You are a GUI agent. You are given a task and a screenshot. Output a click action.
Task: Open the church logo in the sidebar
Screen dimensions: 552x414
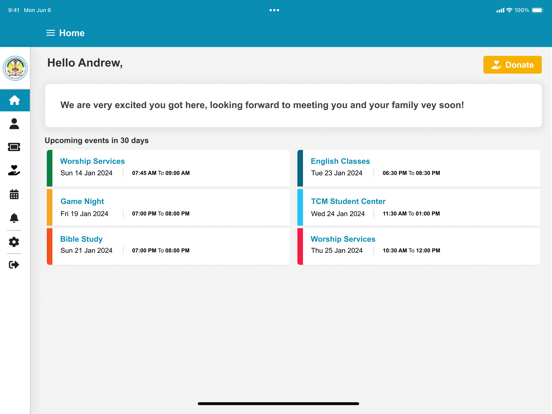15,68
